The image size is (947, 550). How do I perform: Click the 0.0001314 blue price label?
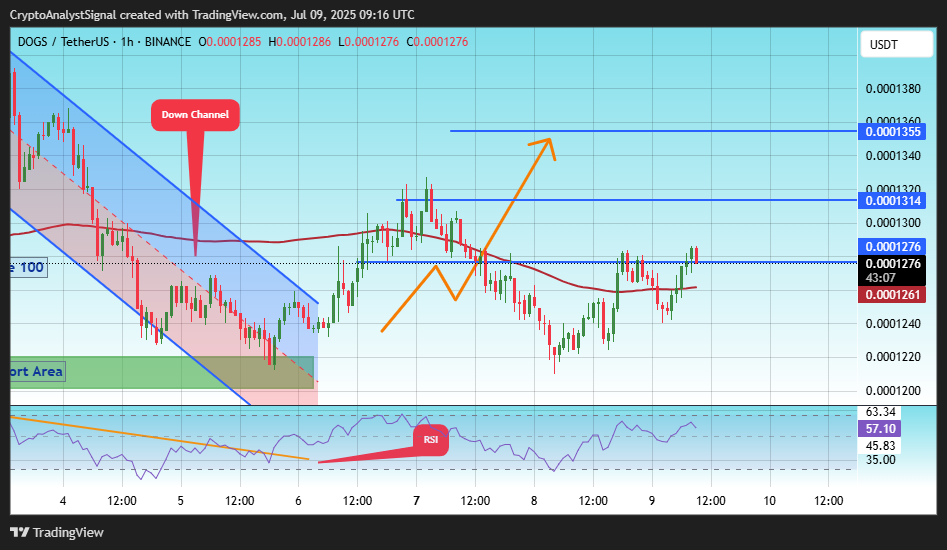[x=892, y=201]
